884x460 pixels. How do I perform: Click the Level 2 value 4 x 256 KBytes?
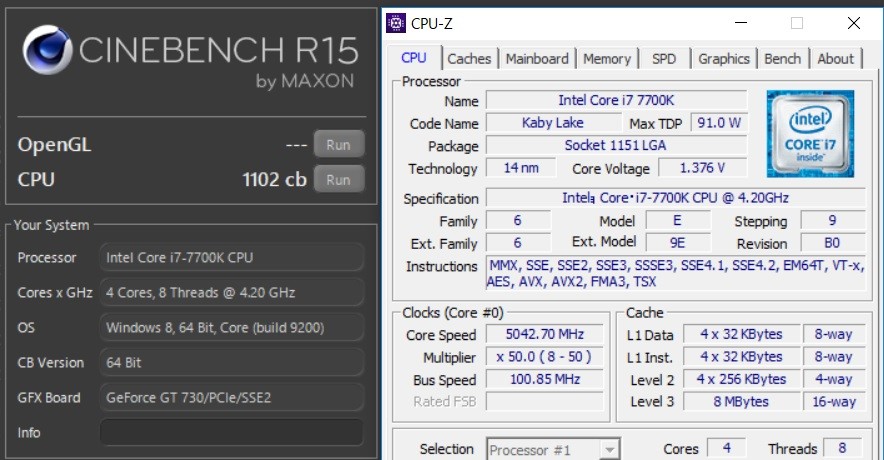(741, 379)
